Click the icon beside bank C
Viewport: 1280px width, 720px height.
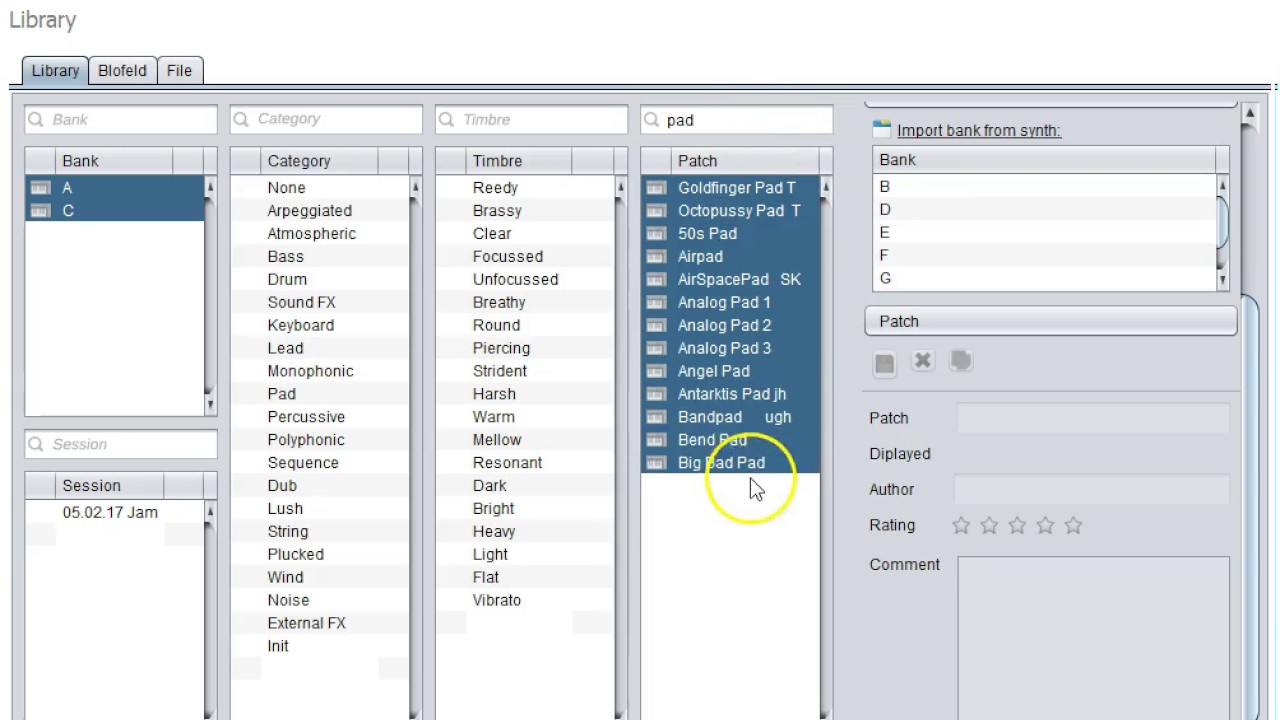click(x=40, y=211)
